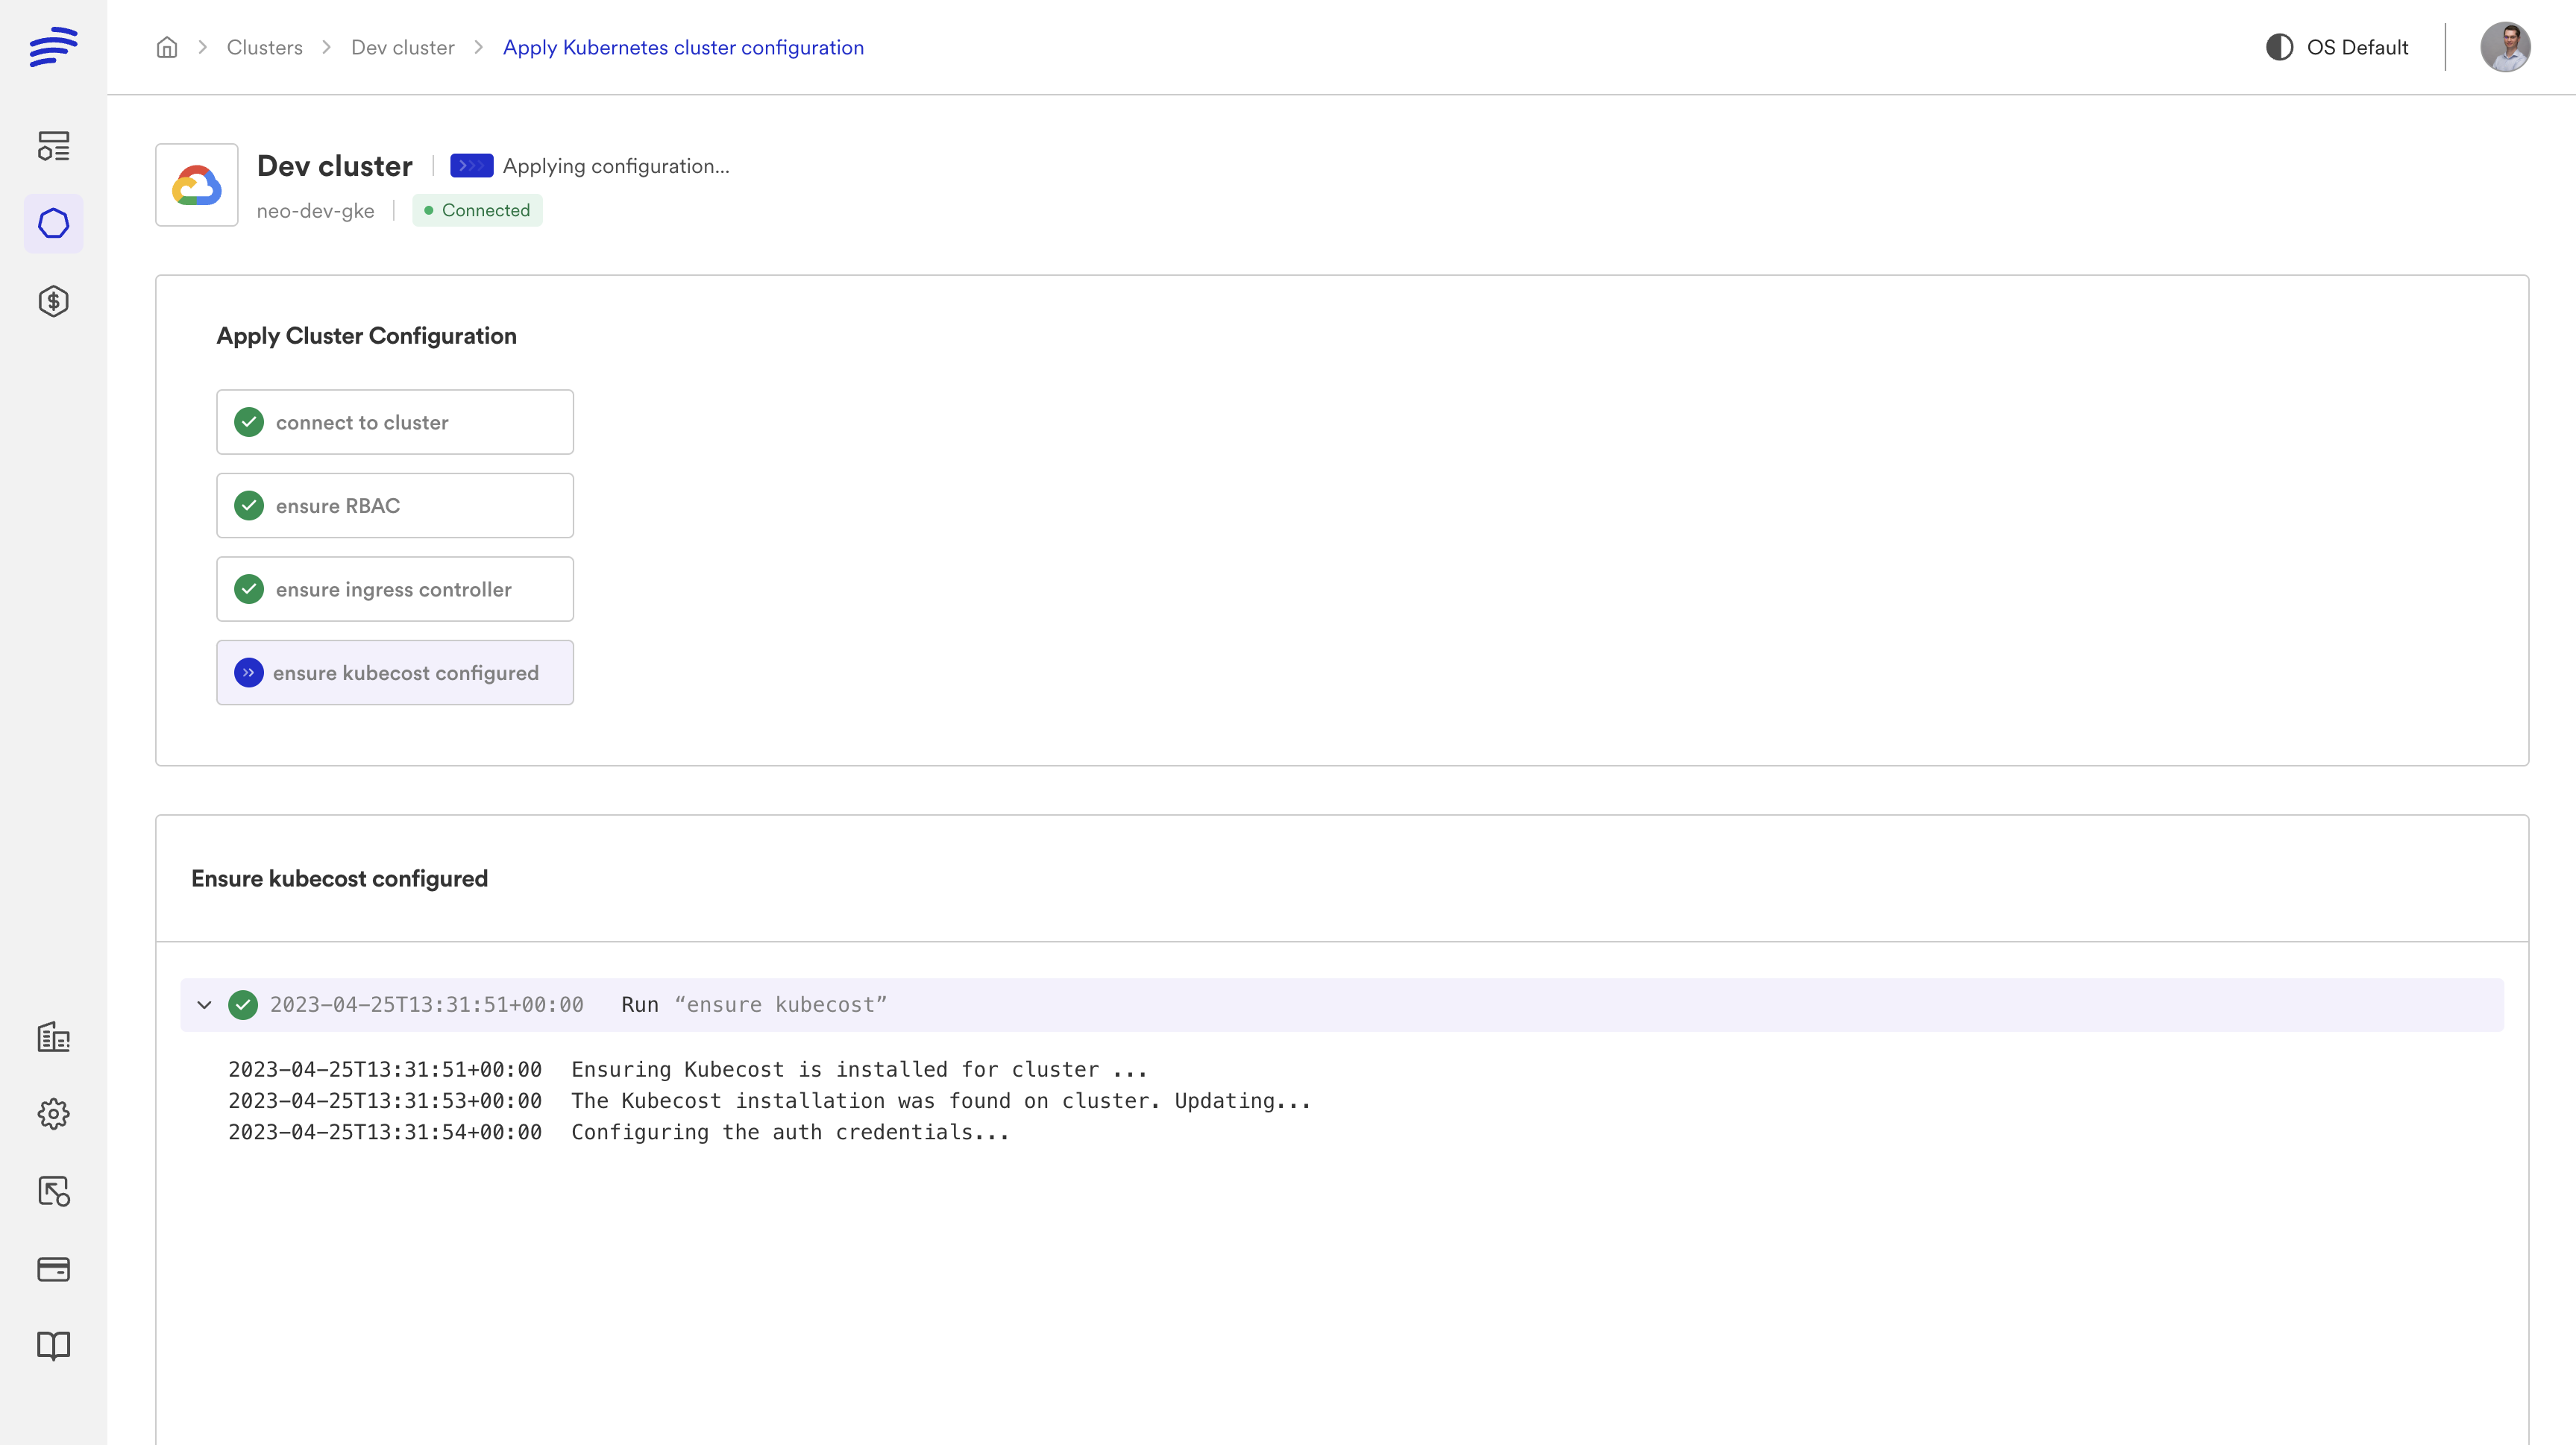Select the "ensure ingress controller" step

[x=395, y=589]
